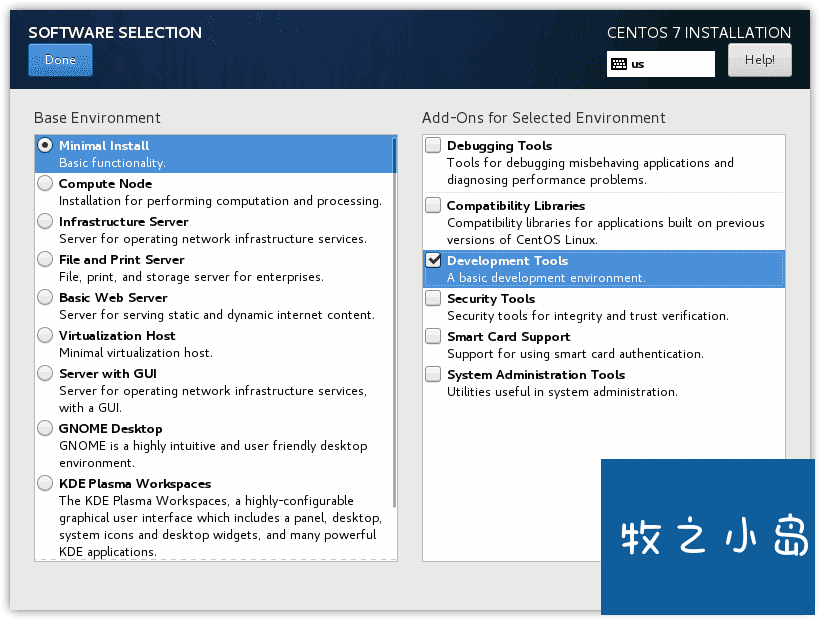Click the Done button
The width and height of the screenshot is (820, 620).
coord(60,60)
